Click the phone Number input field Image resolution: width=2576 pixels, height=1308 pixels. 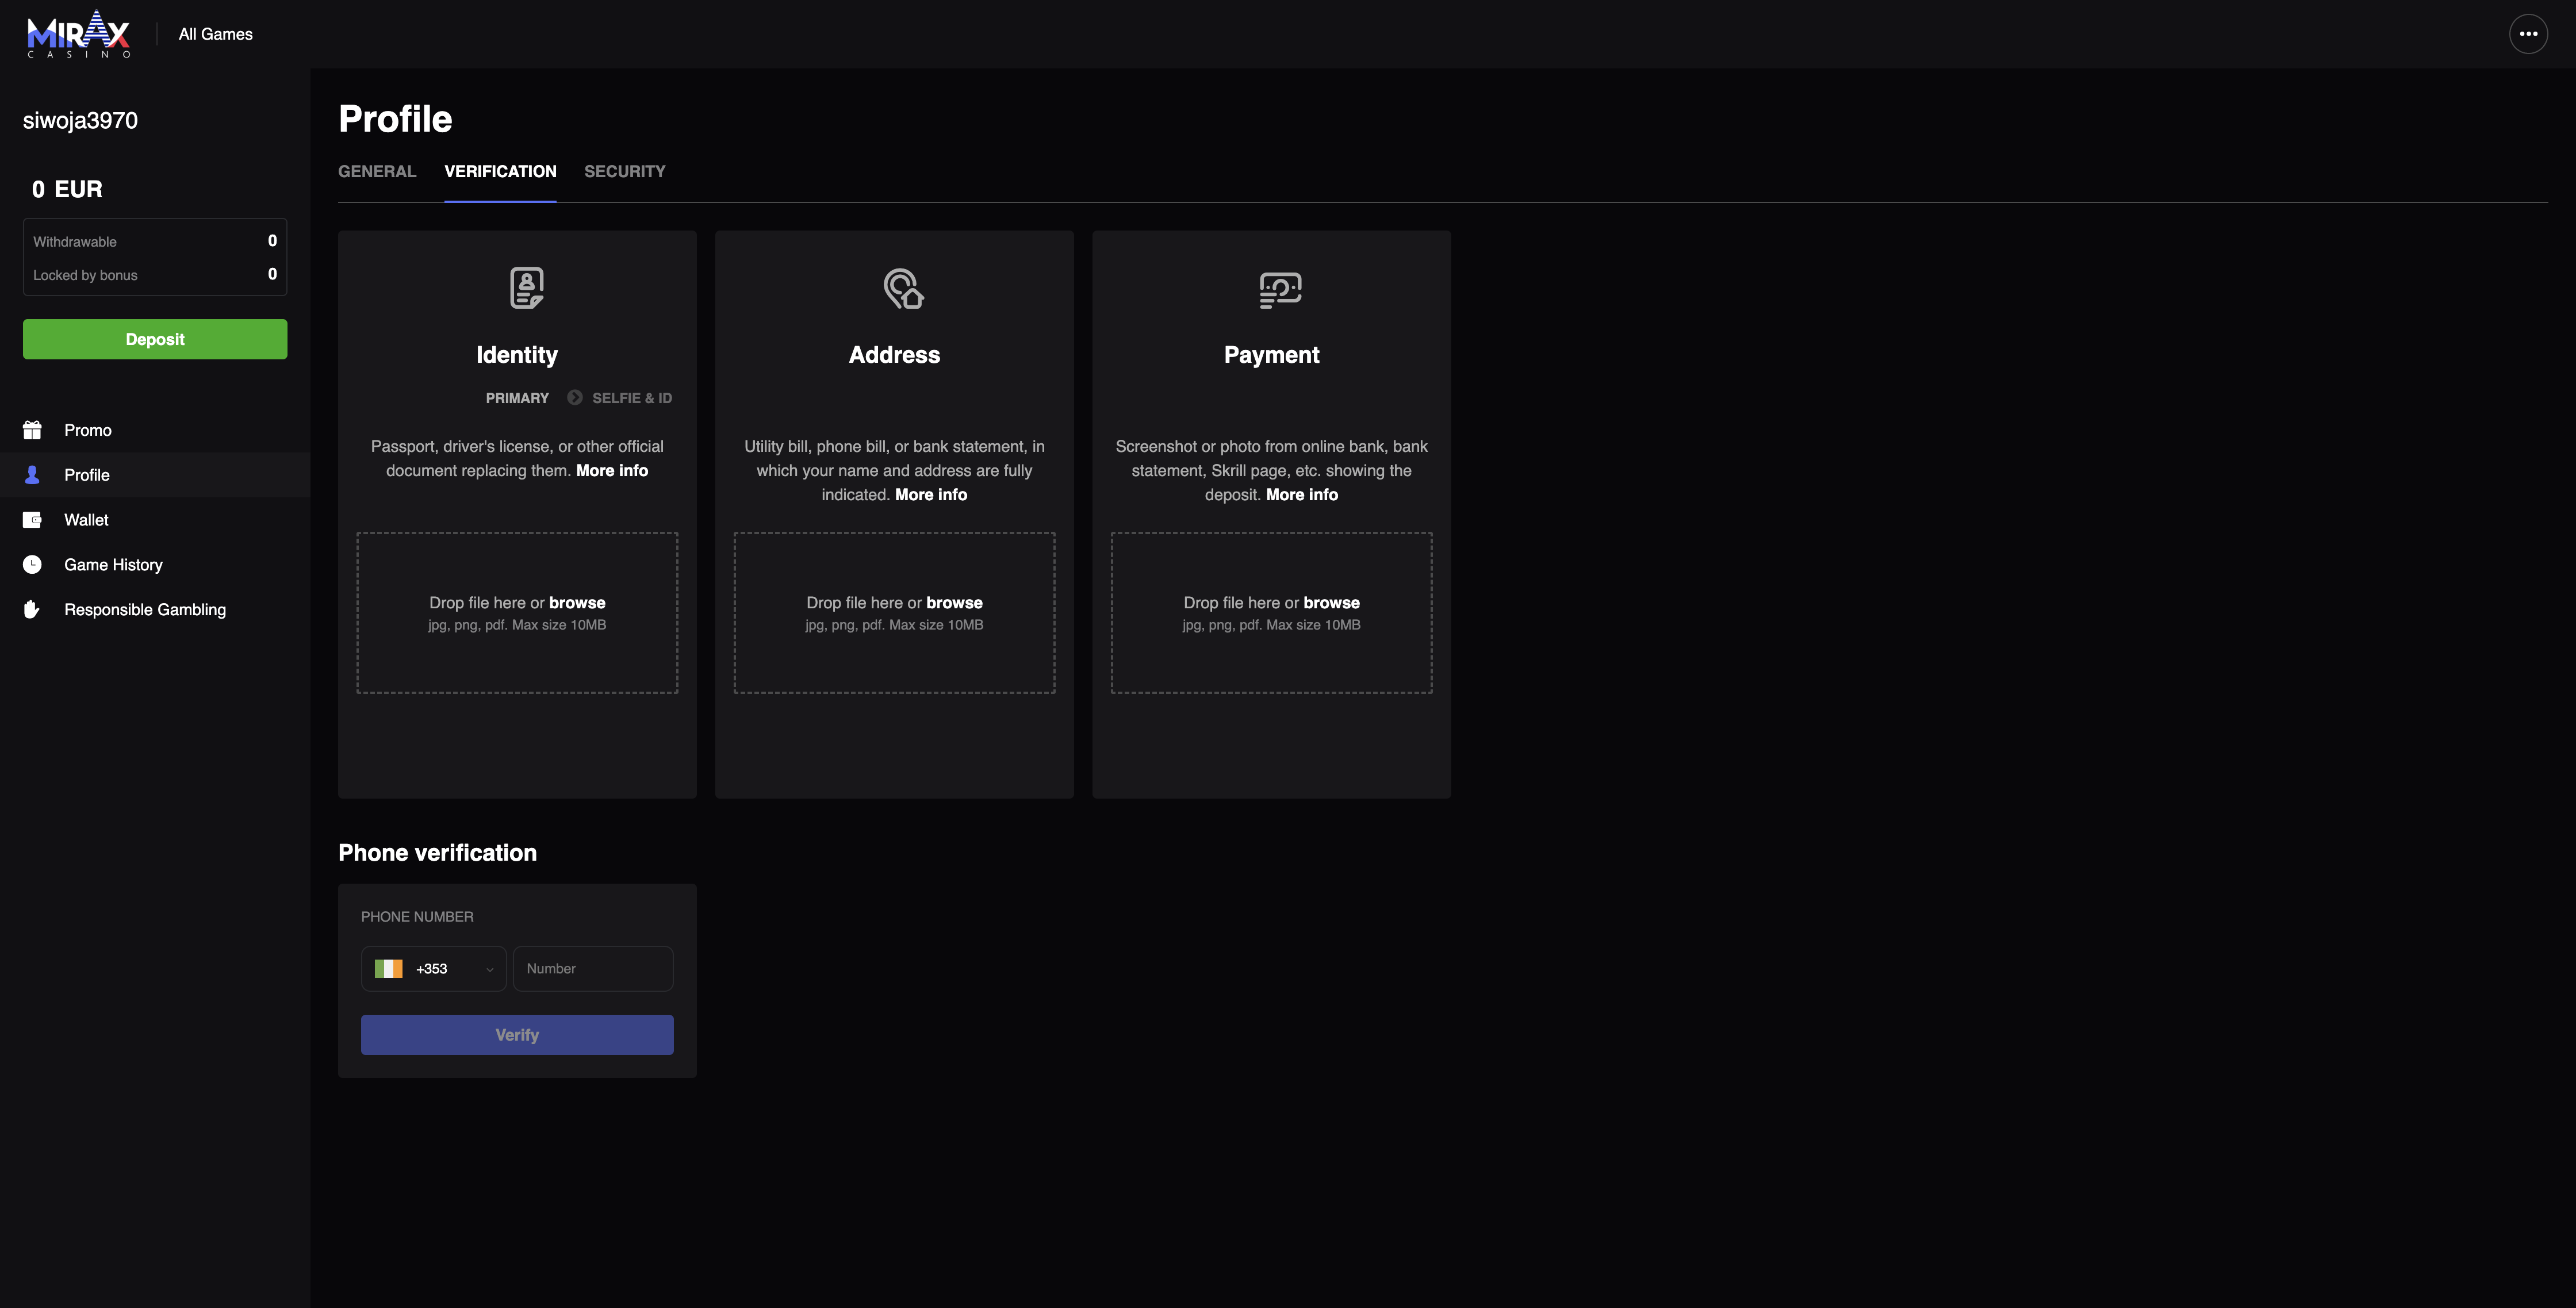[x=593, y=969]
